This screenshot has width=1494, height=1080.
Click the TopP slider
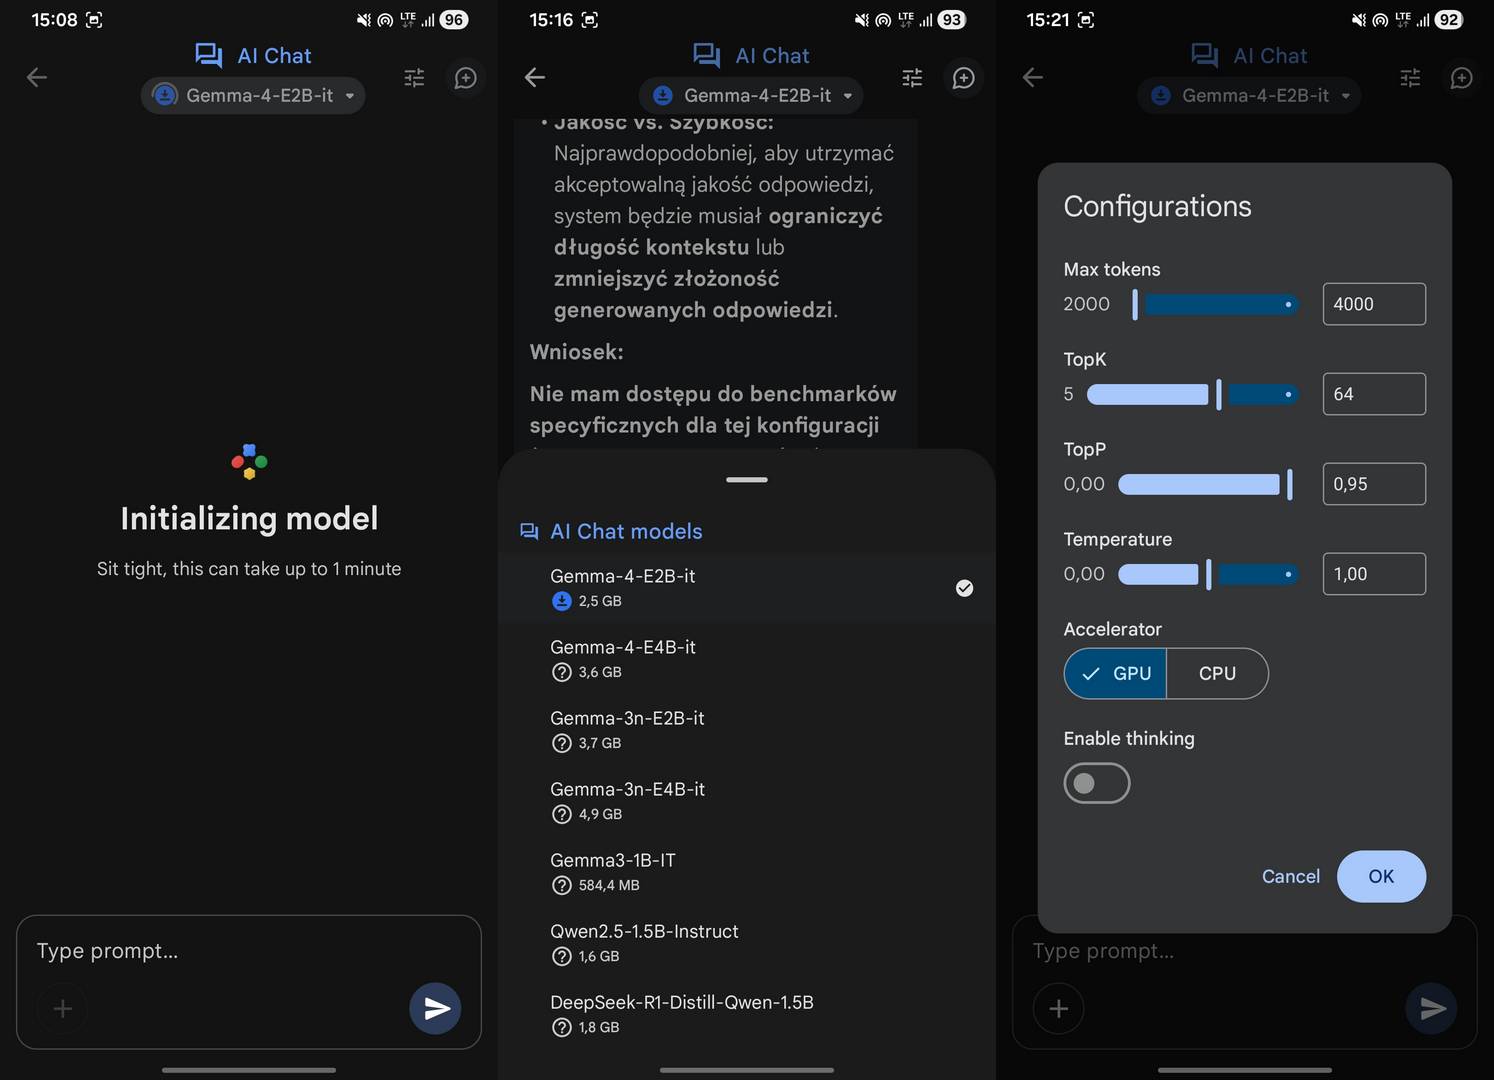click(1206, 484)
